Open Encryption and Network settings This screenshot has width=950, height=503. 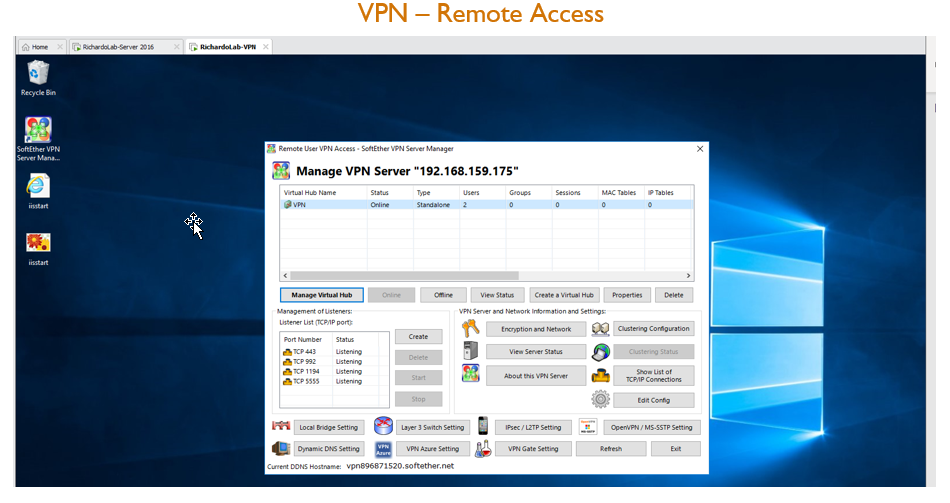(x=536, y=329)
